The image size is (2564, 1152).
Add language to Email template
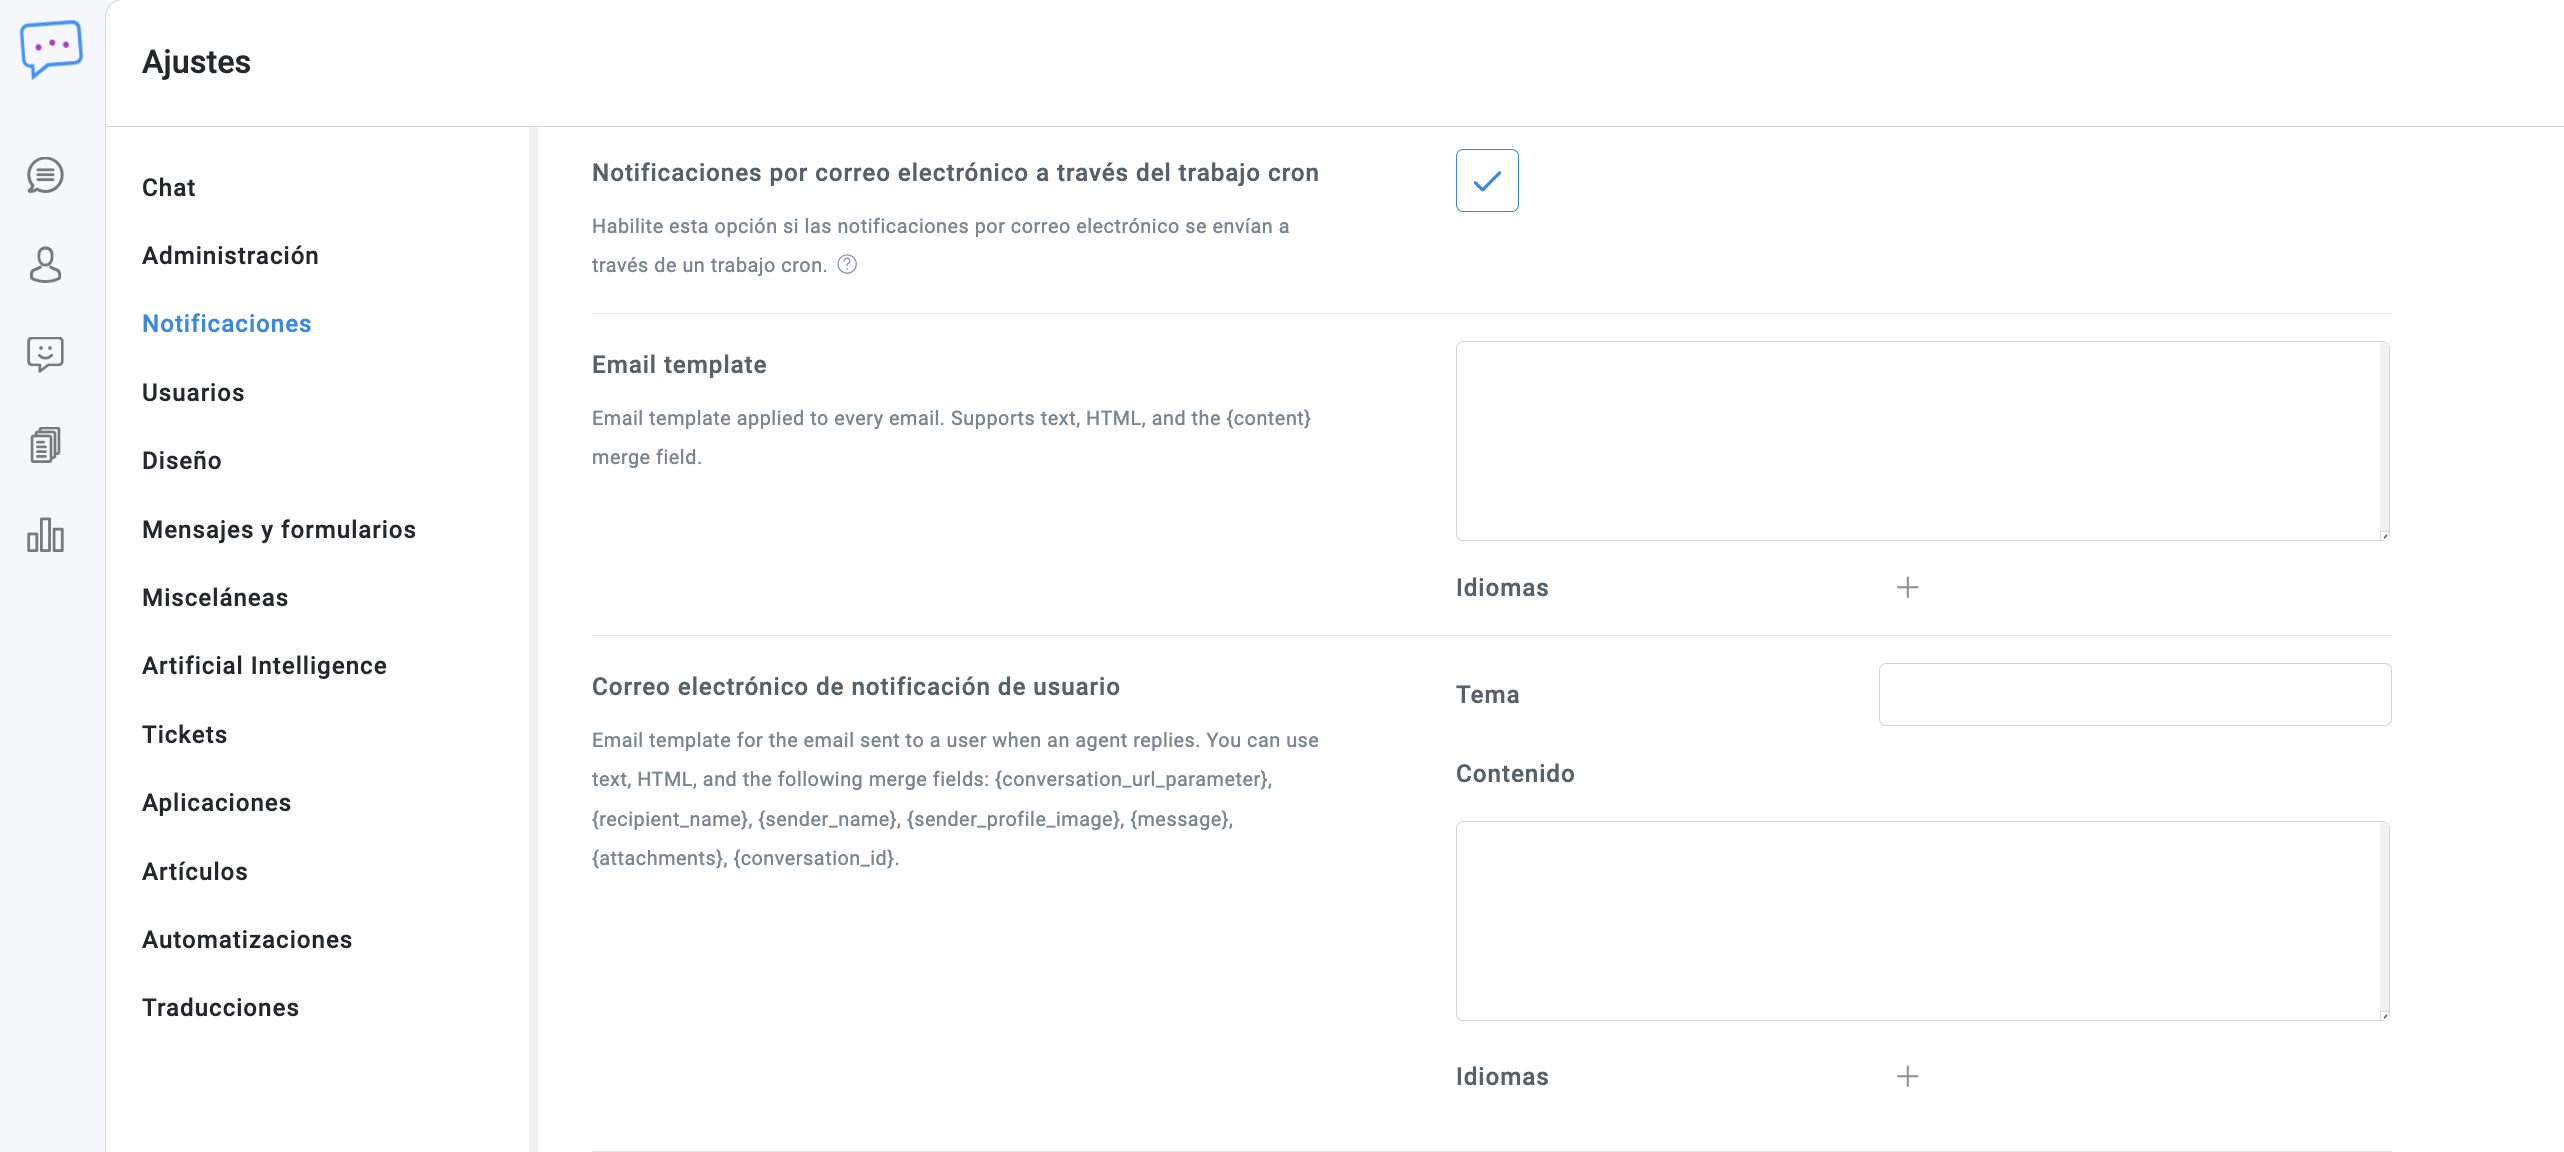tap(1907, 587)
